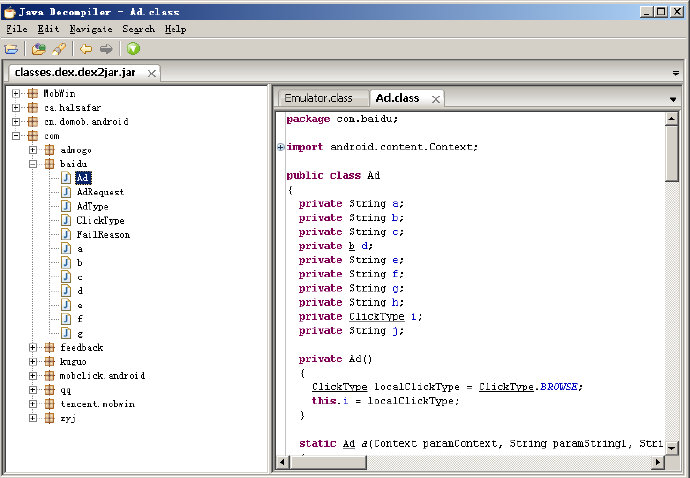Open the Help menu
690x478 pixels.
175,29
